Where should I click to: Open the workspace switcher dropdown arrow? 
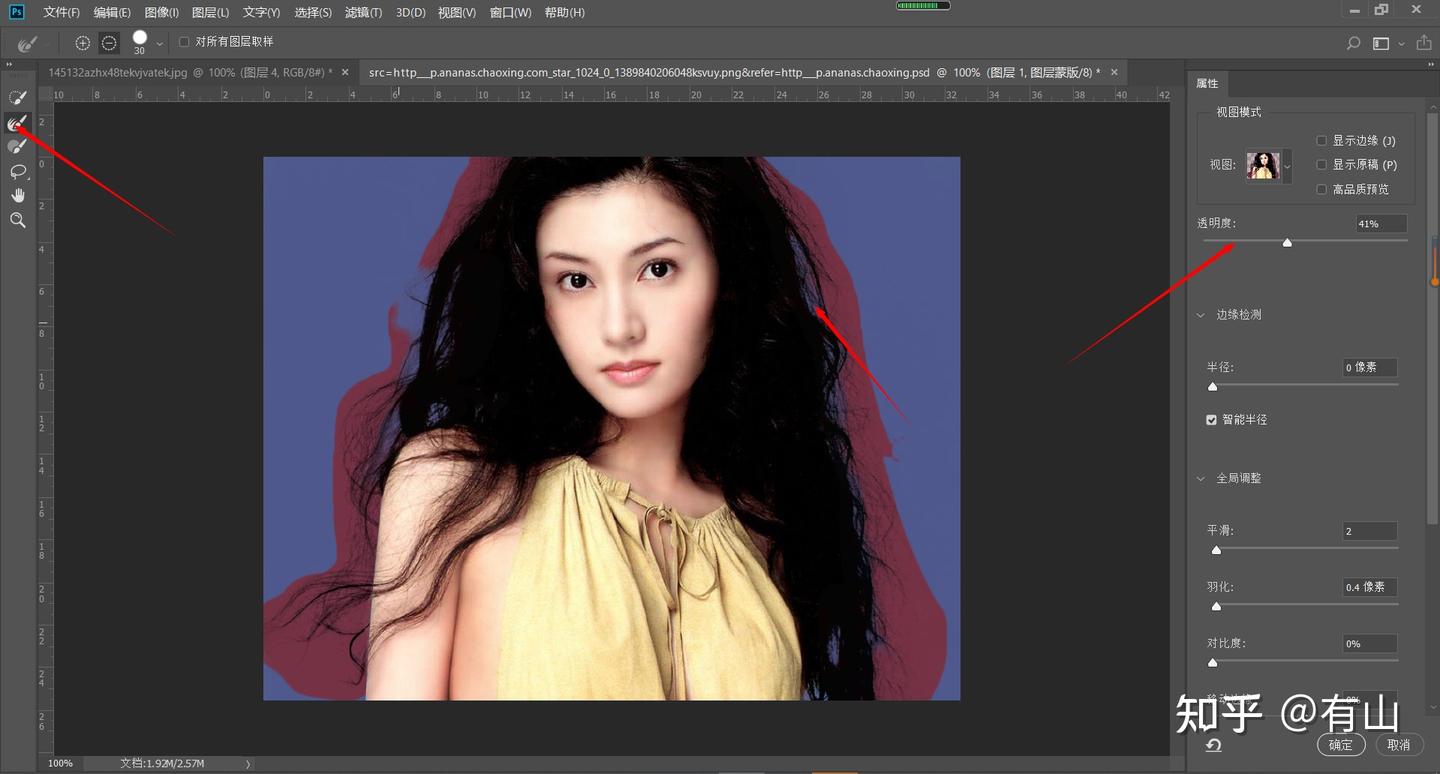pyautogui.click(x=1401, y=44)
